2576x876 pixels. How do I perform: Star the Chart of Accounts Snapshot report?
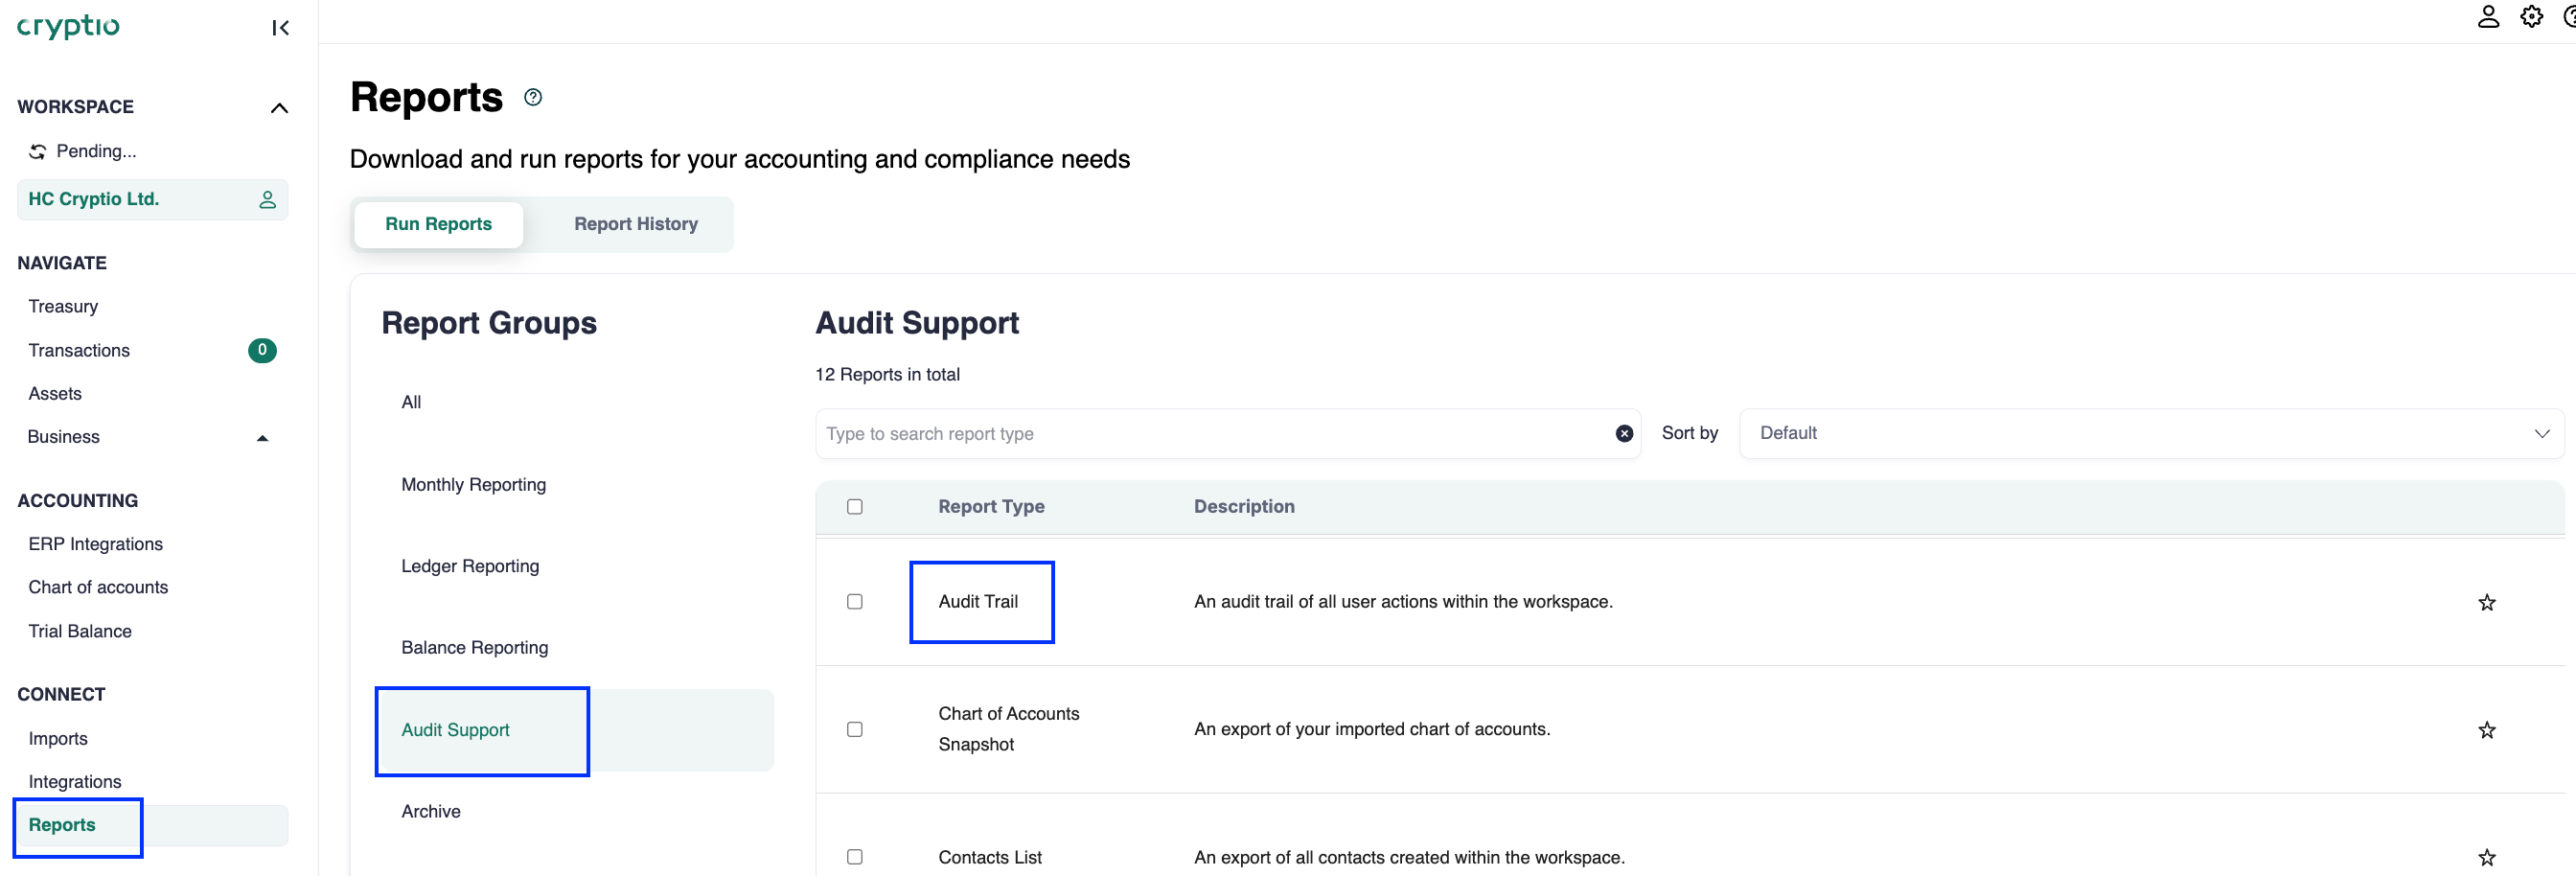[x=2486, y=730]
